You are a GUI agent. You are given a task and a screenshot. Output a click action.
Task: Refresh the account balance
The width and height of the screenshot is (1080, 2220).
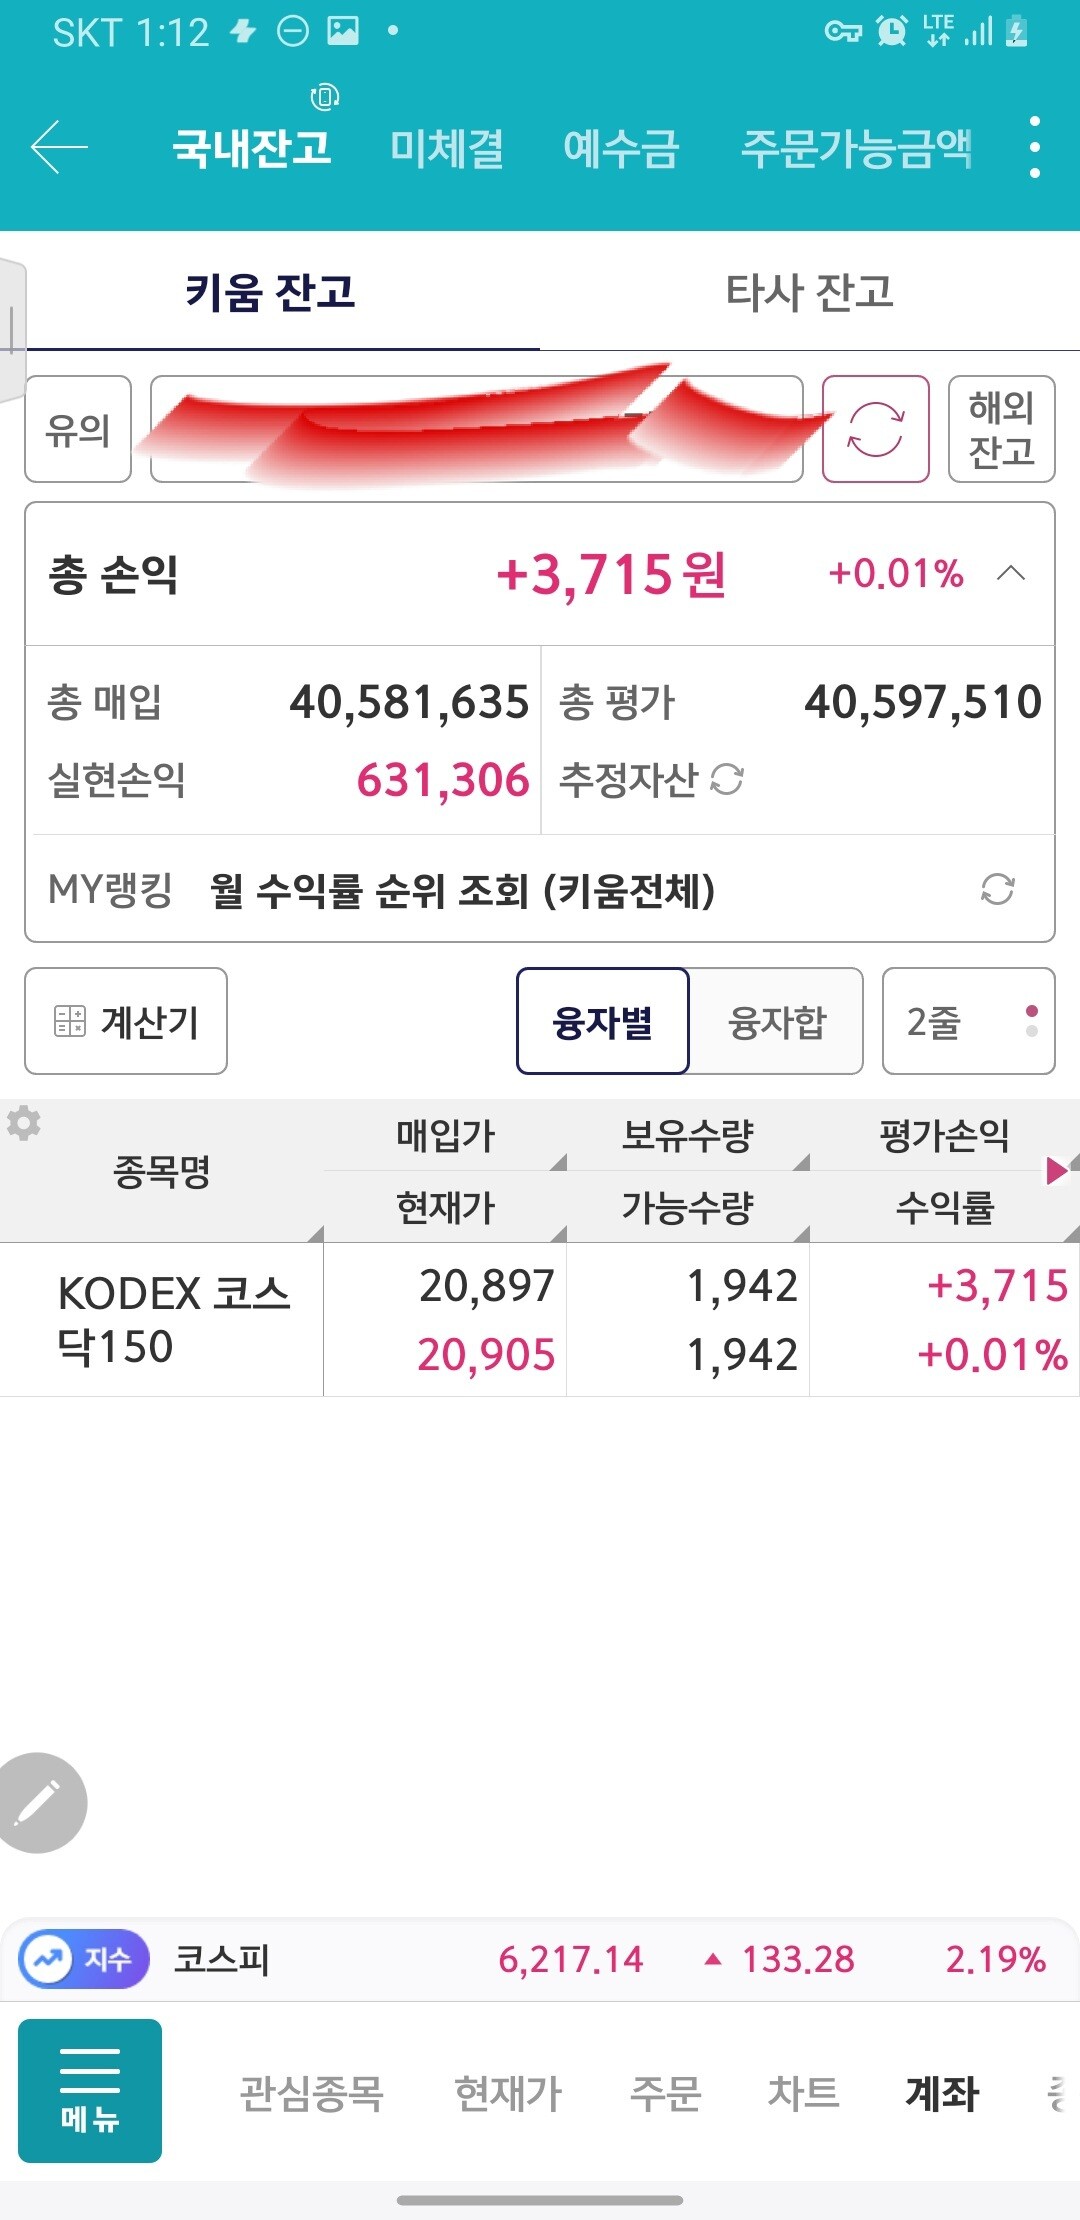[x=875, y=429]
